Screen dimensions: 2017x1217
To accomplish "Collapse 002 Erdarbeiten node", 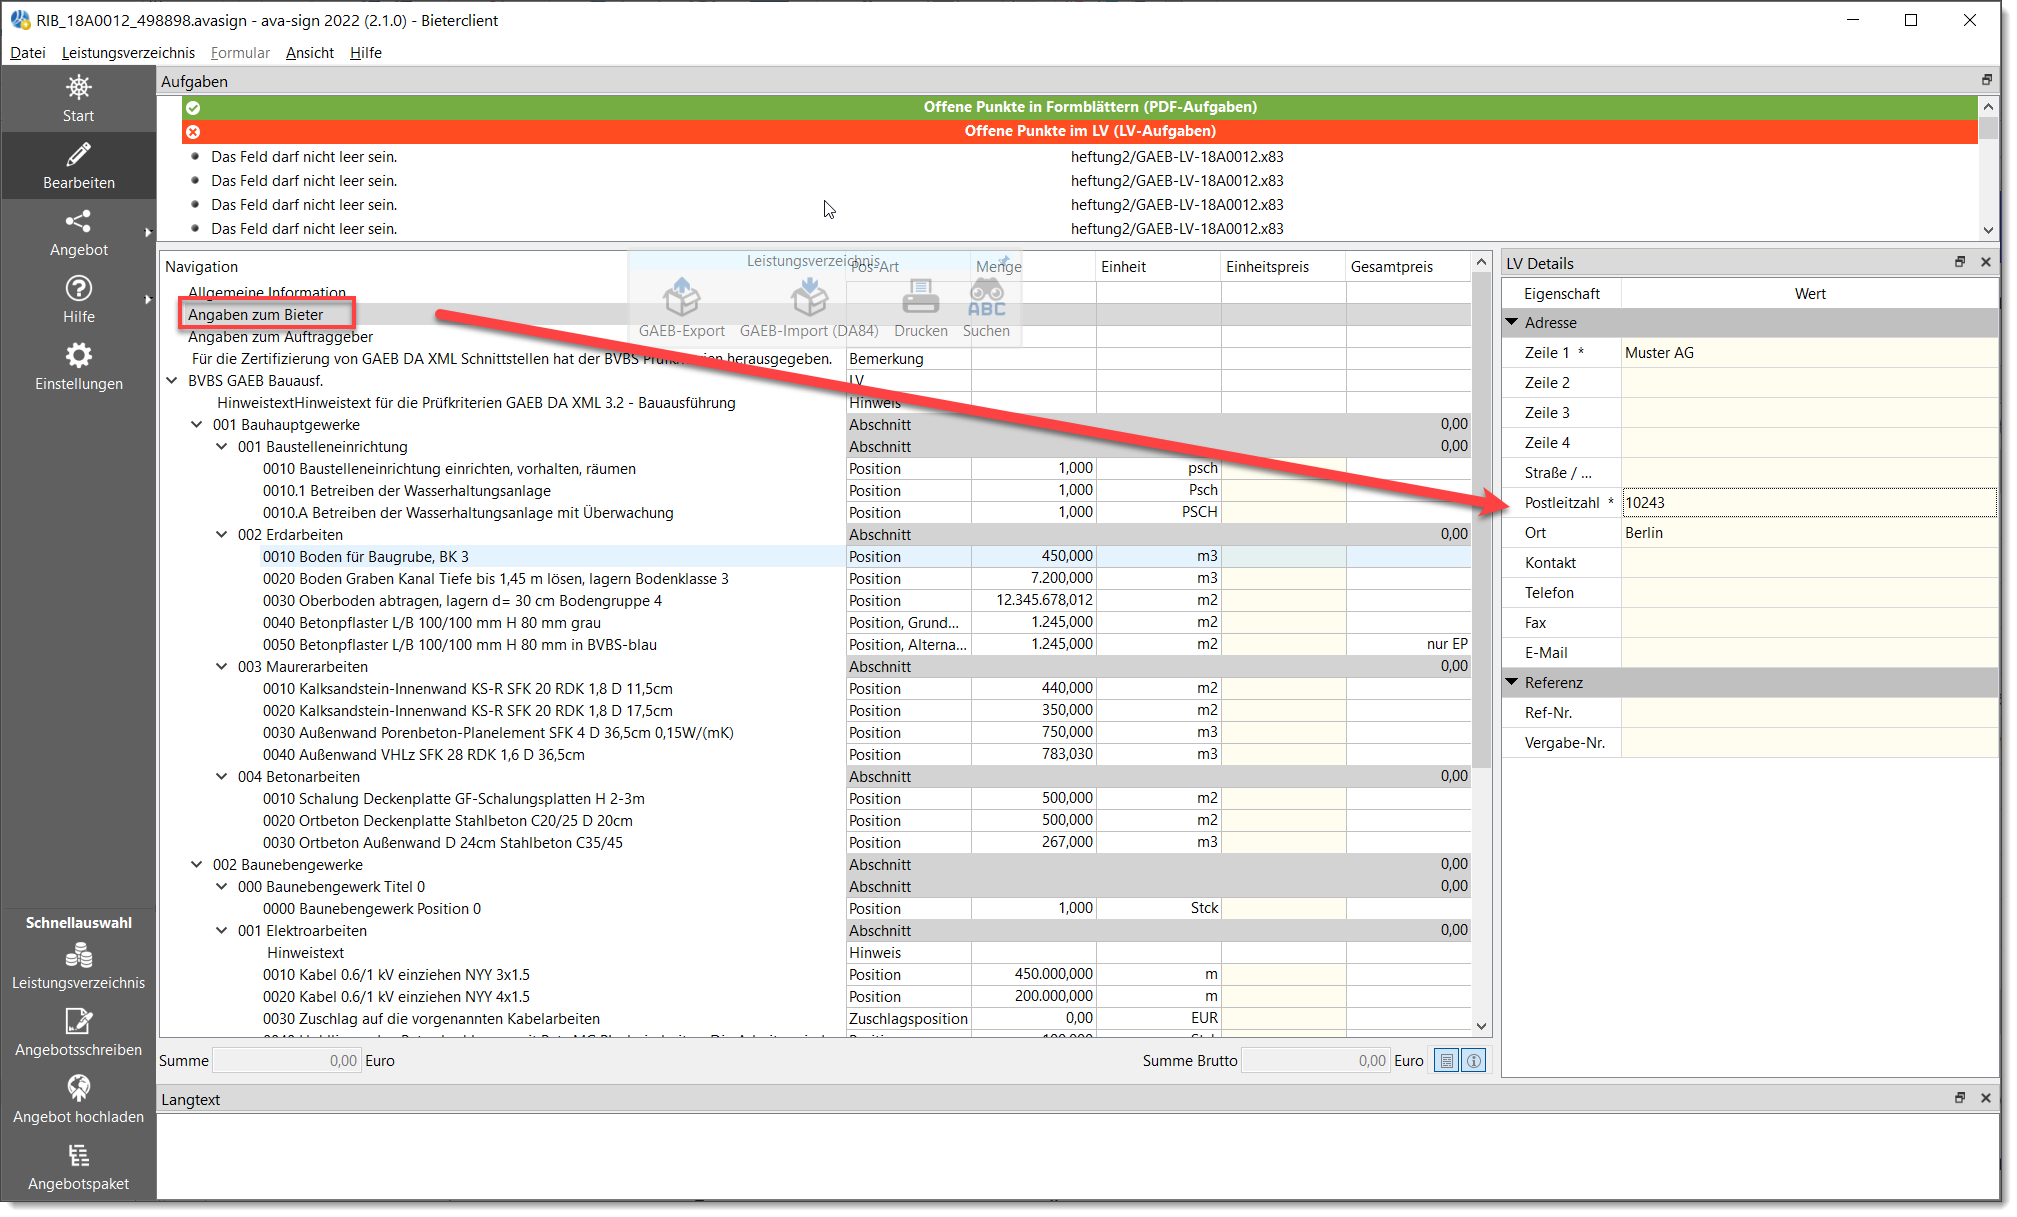I will tap(222, 534).
